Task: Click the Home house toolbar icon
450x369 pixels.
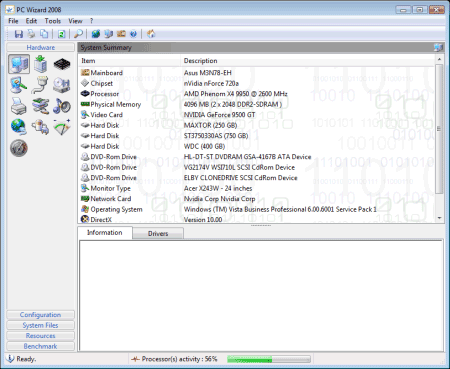Action: (151, 34)
